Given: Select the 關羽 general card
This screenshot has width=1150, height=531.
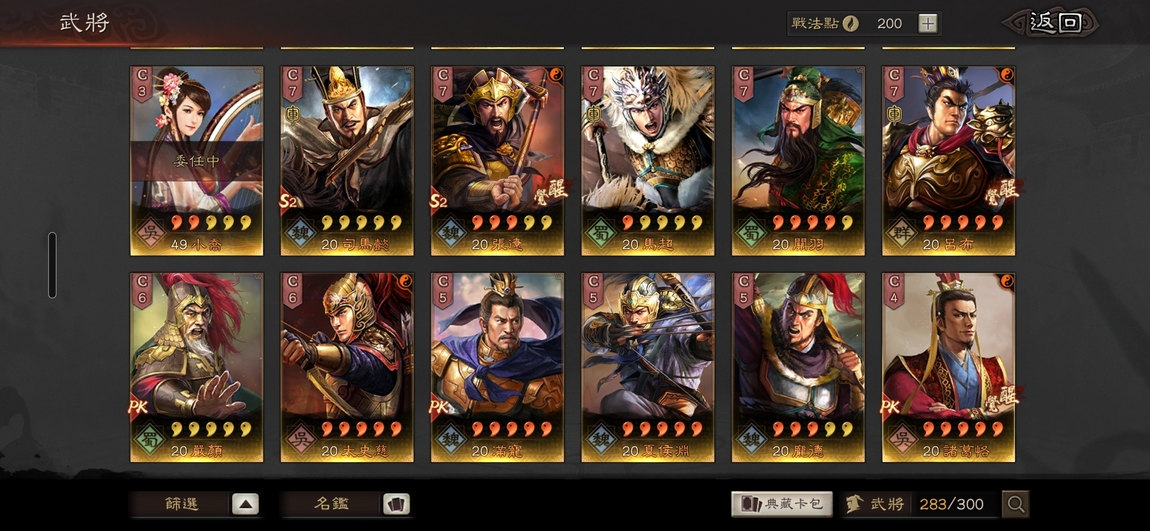Looking at the screenshot, I should tap(798, 161).
